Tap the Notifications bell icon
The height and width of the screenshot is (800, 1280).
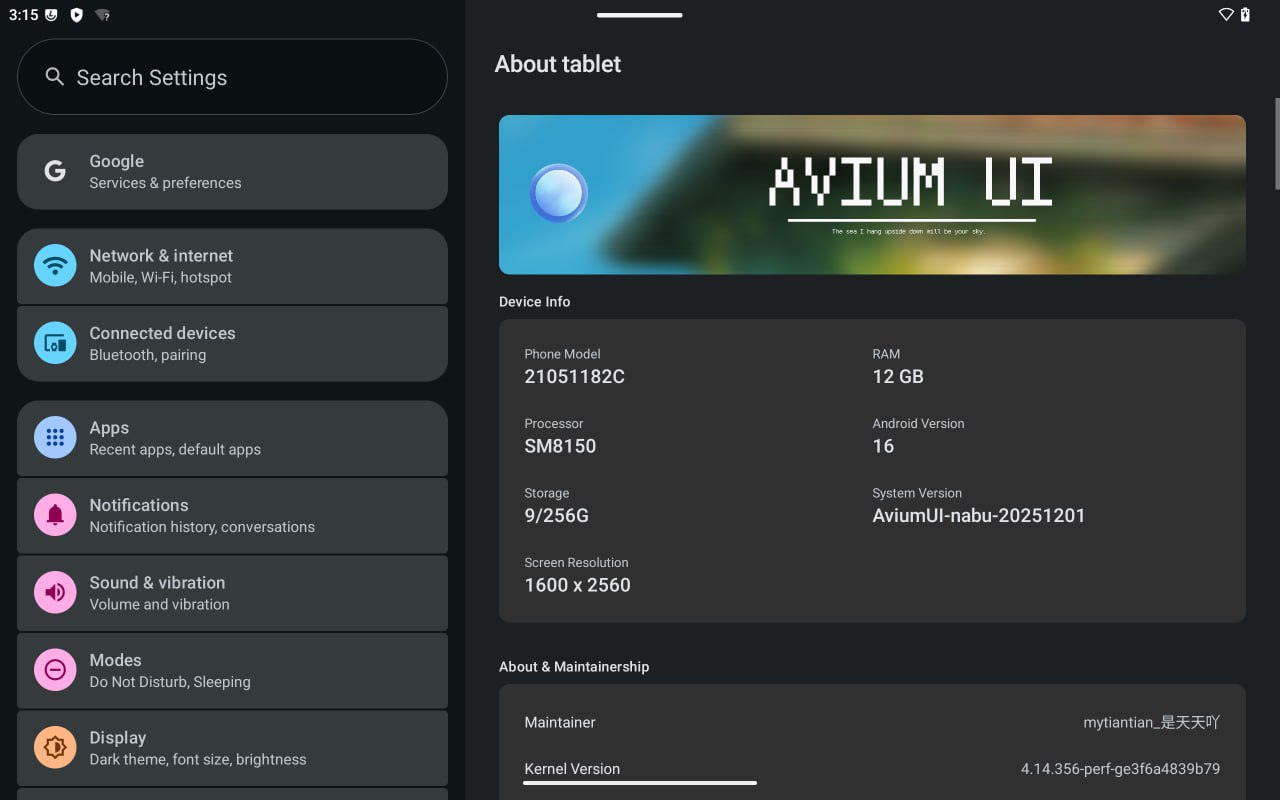tap(55, 515)
